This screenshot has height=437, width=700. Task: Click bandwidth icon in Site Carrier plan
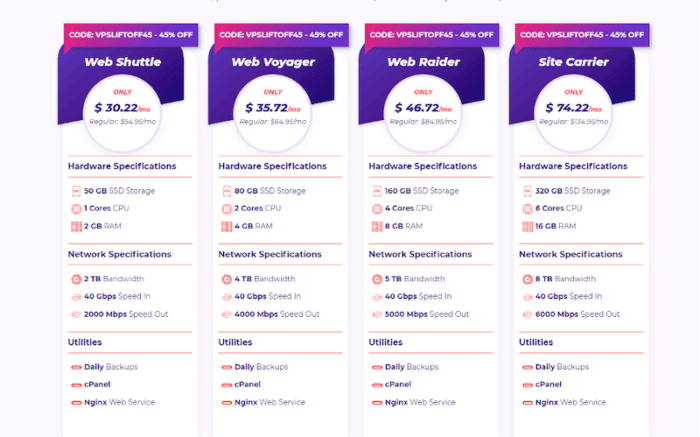(x=526, y=278)
